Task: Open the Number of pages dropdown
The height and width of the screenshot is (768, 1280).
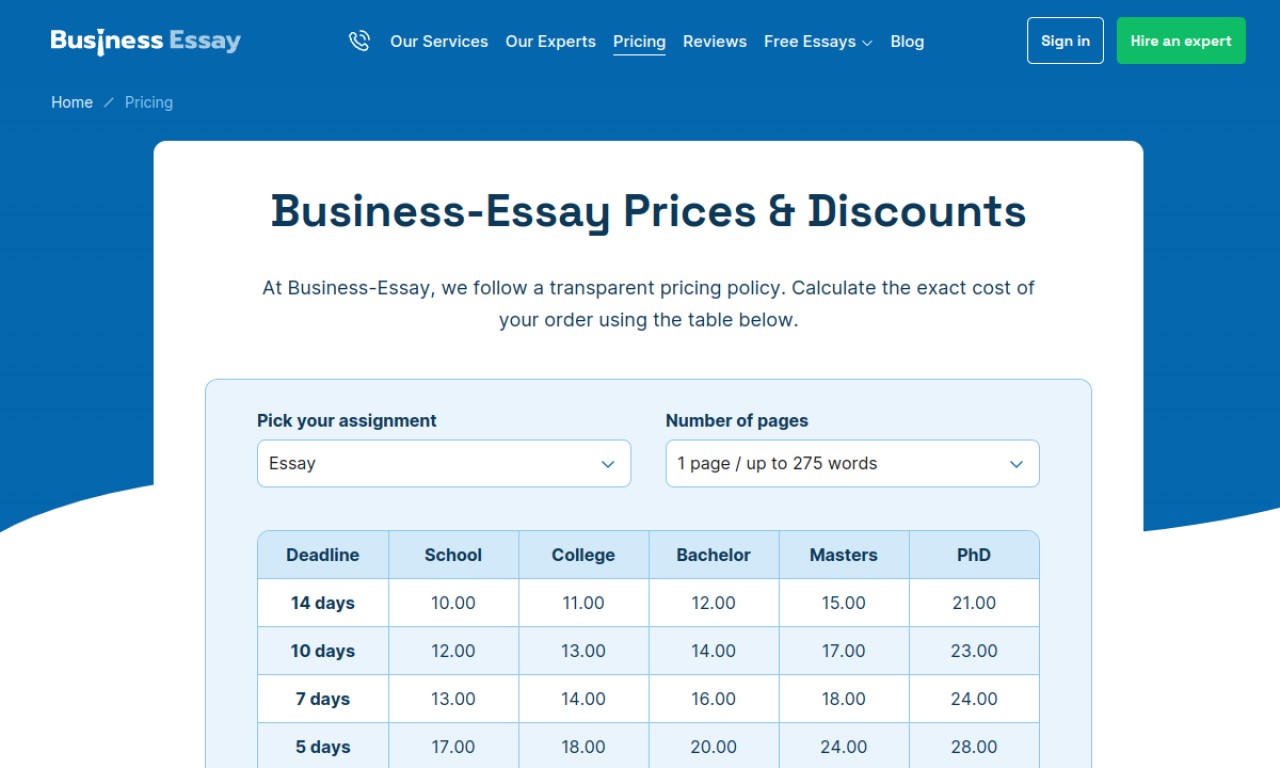Action: click(x=852, y=464)
